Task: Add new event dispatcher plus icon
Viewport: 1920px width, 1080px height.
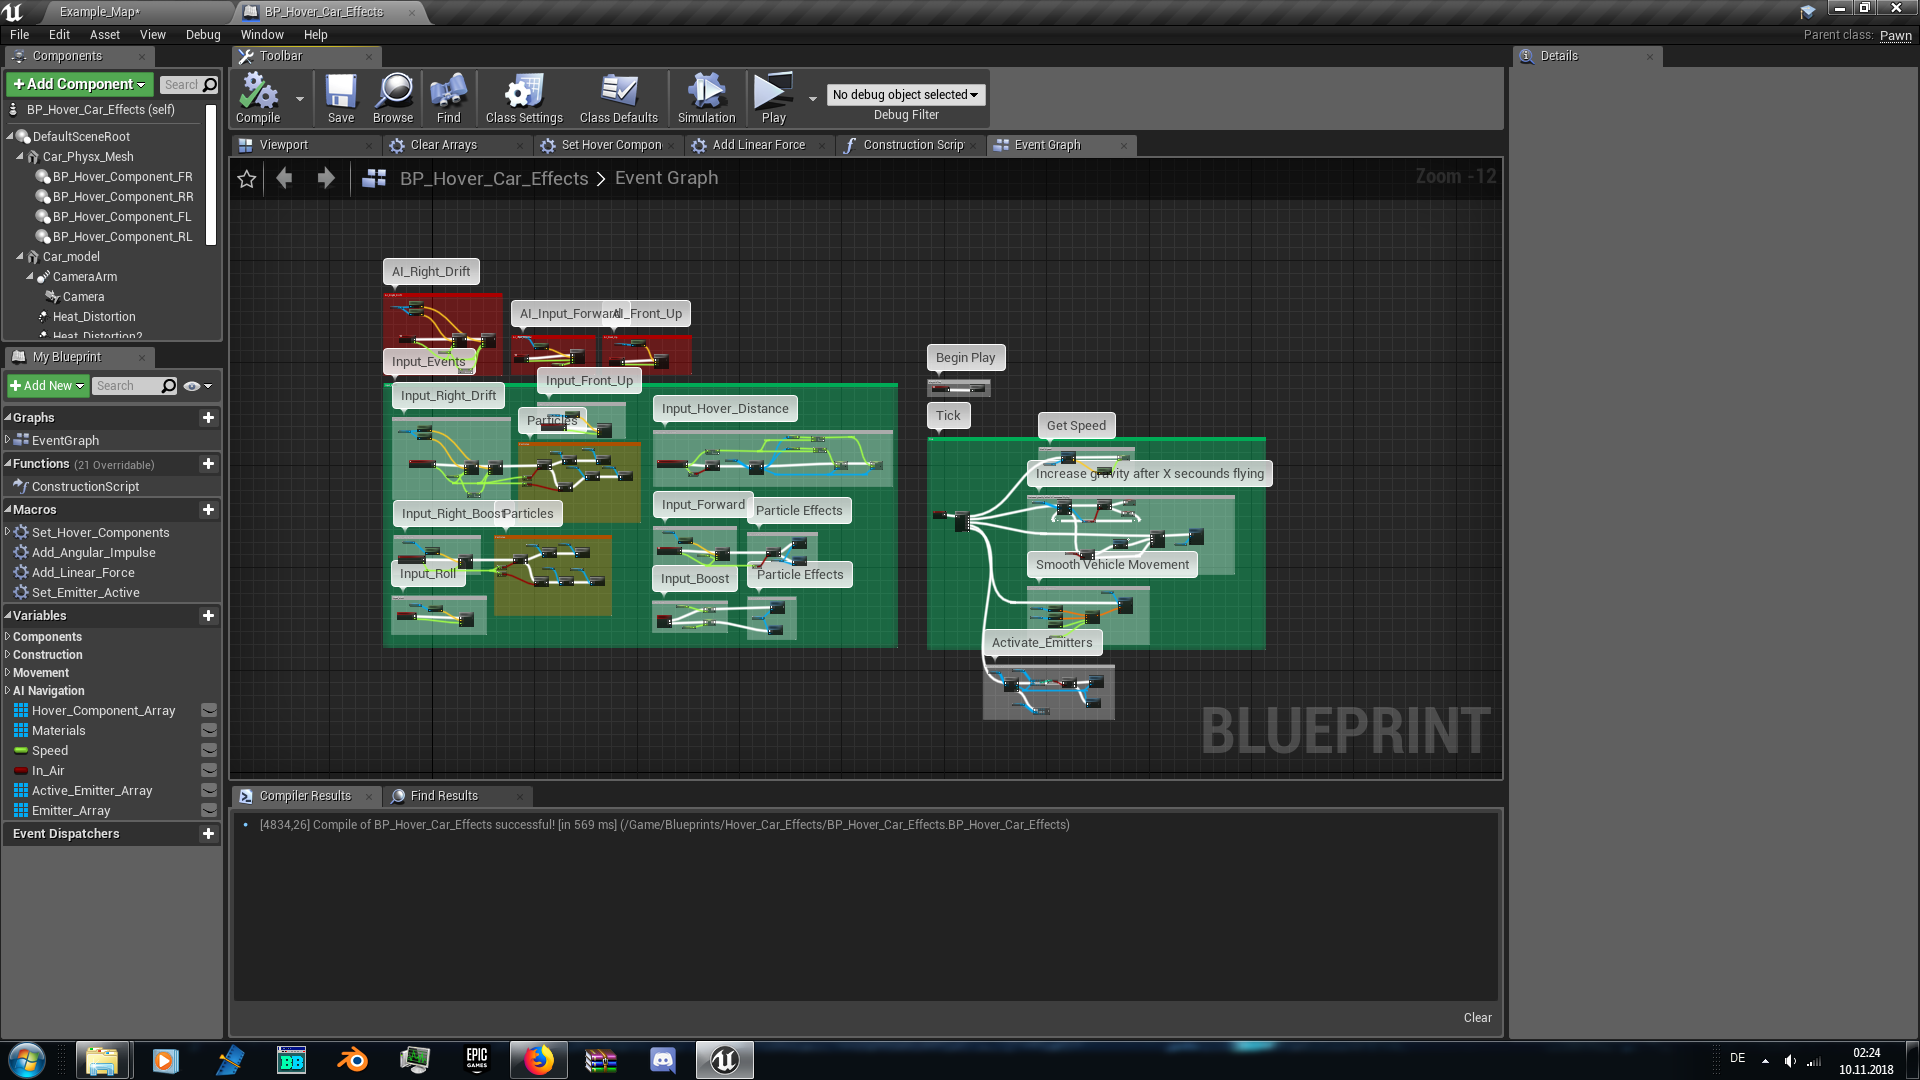Action: coord(208,834)
